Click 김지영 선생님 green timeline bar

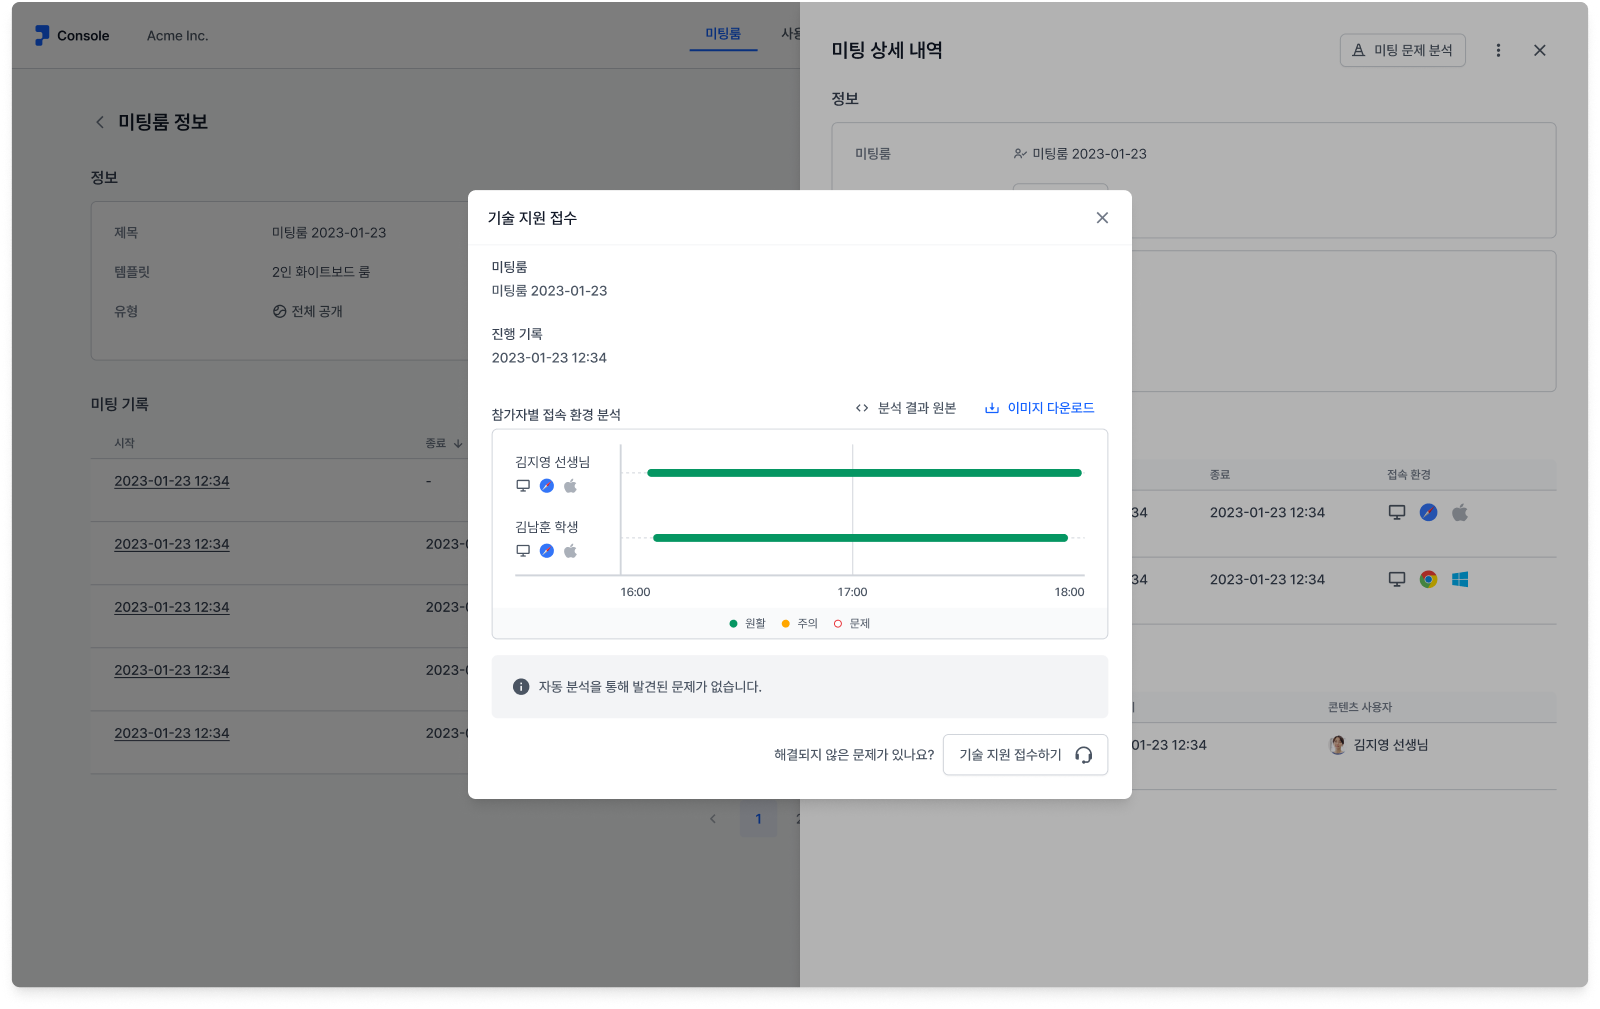point(864,473)
